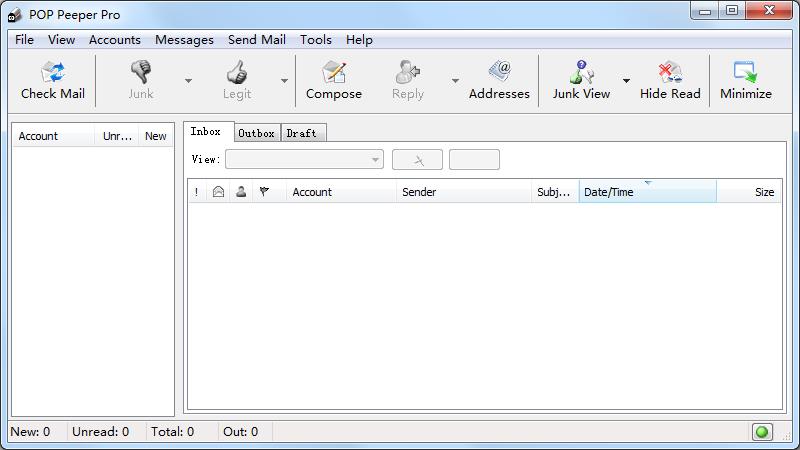800x450 pixels.
Task: Click the Unread header in accounts list
Action: pyautogui.click(x=117, y=136)
